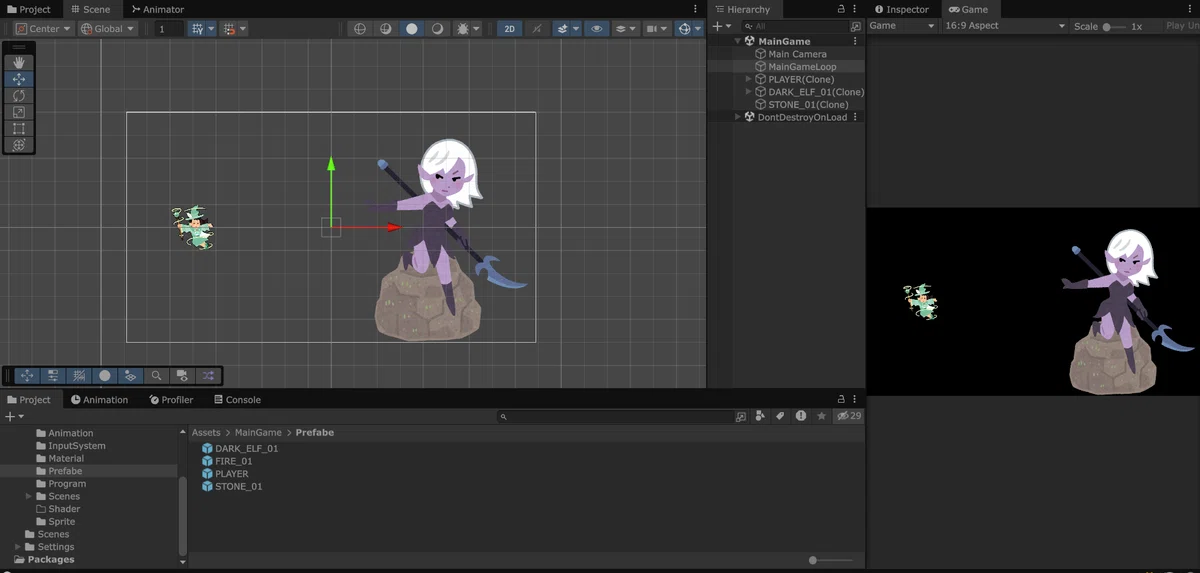Viewport: 1200px width, 573px height.
Task: Switch to the Inspector tab
Action: click(x=901, y=9)
